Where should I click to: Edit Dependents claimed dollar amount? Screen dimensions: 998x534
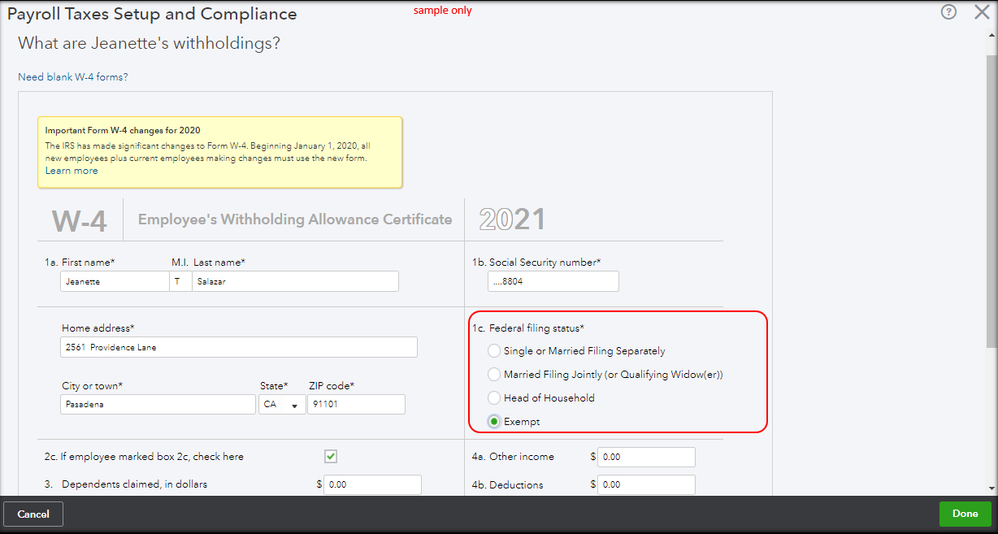[x=372, y=484]
